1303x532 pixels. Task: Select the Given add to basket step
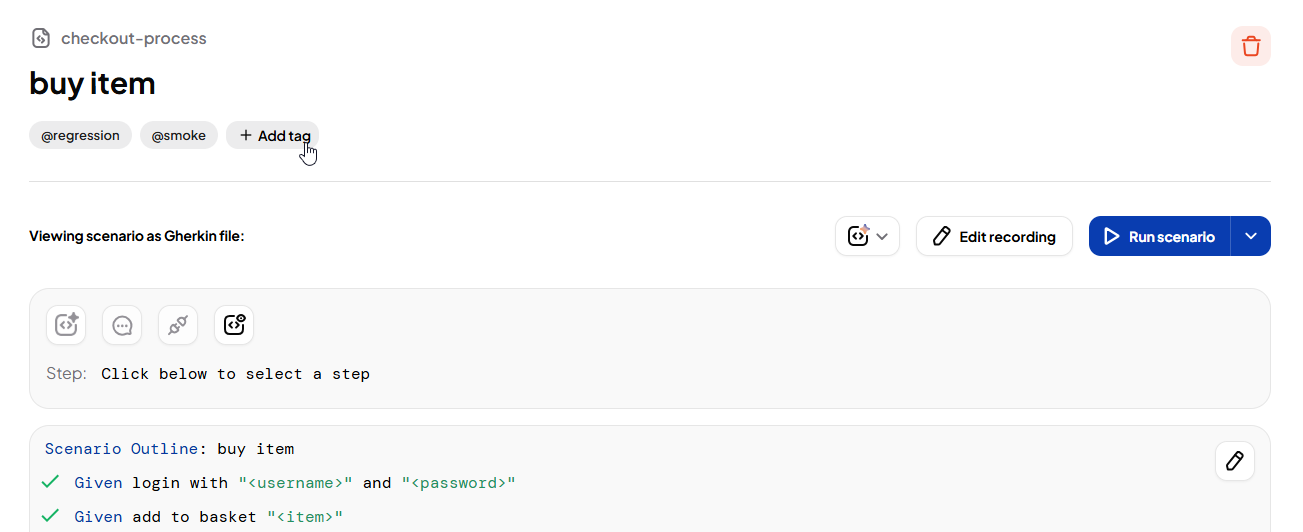coord(208,517)
